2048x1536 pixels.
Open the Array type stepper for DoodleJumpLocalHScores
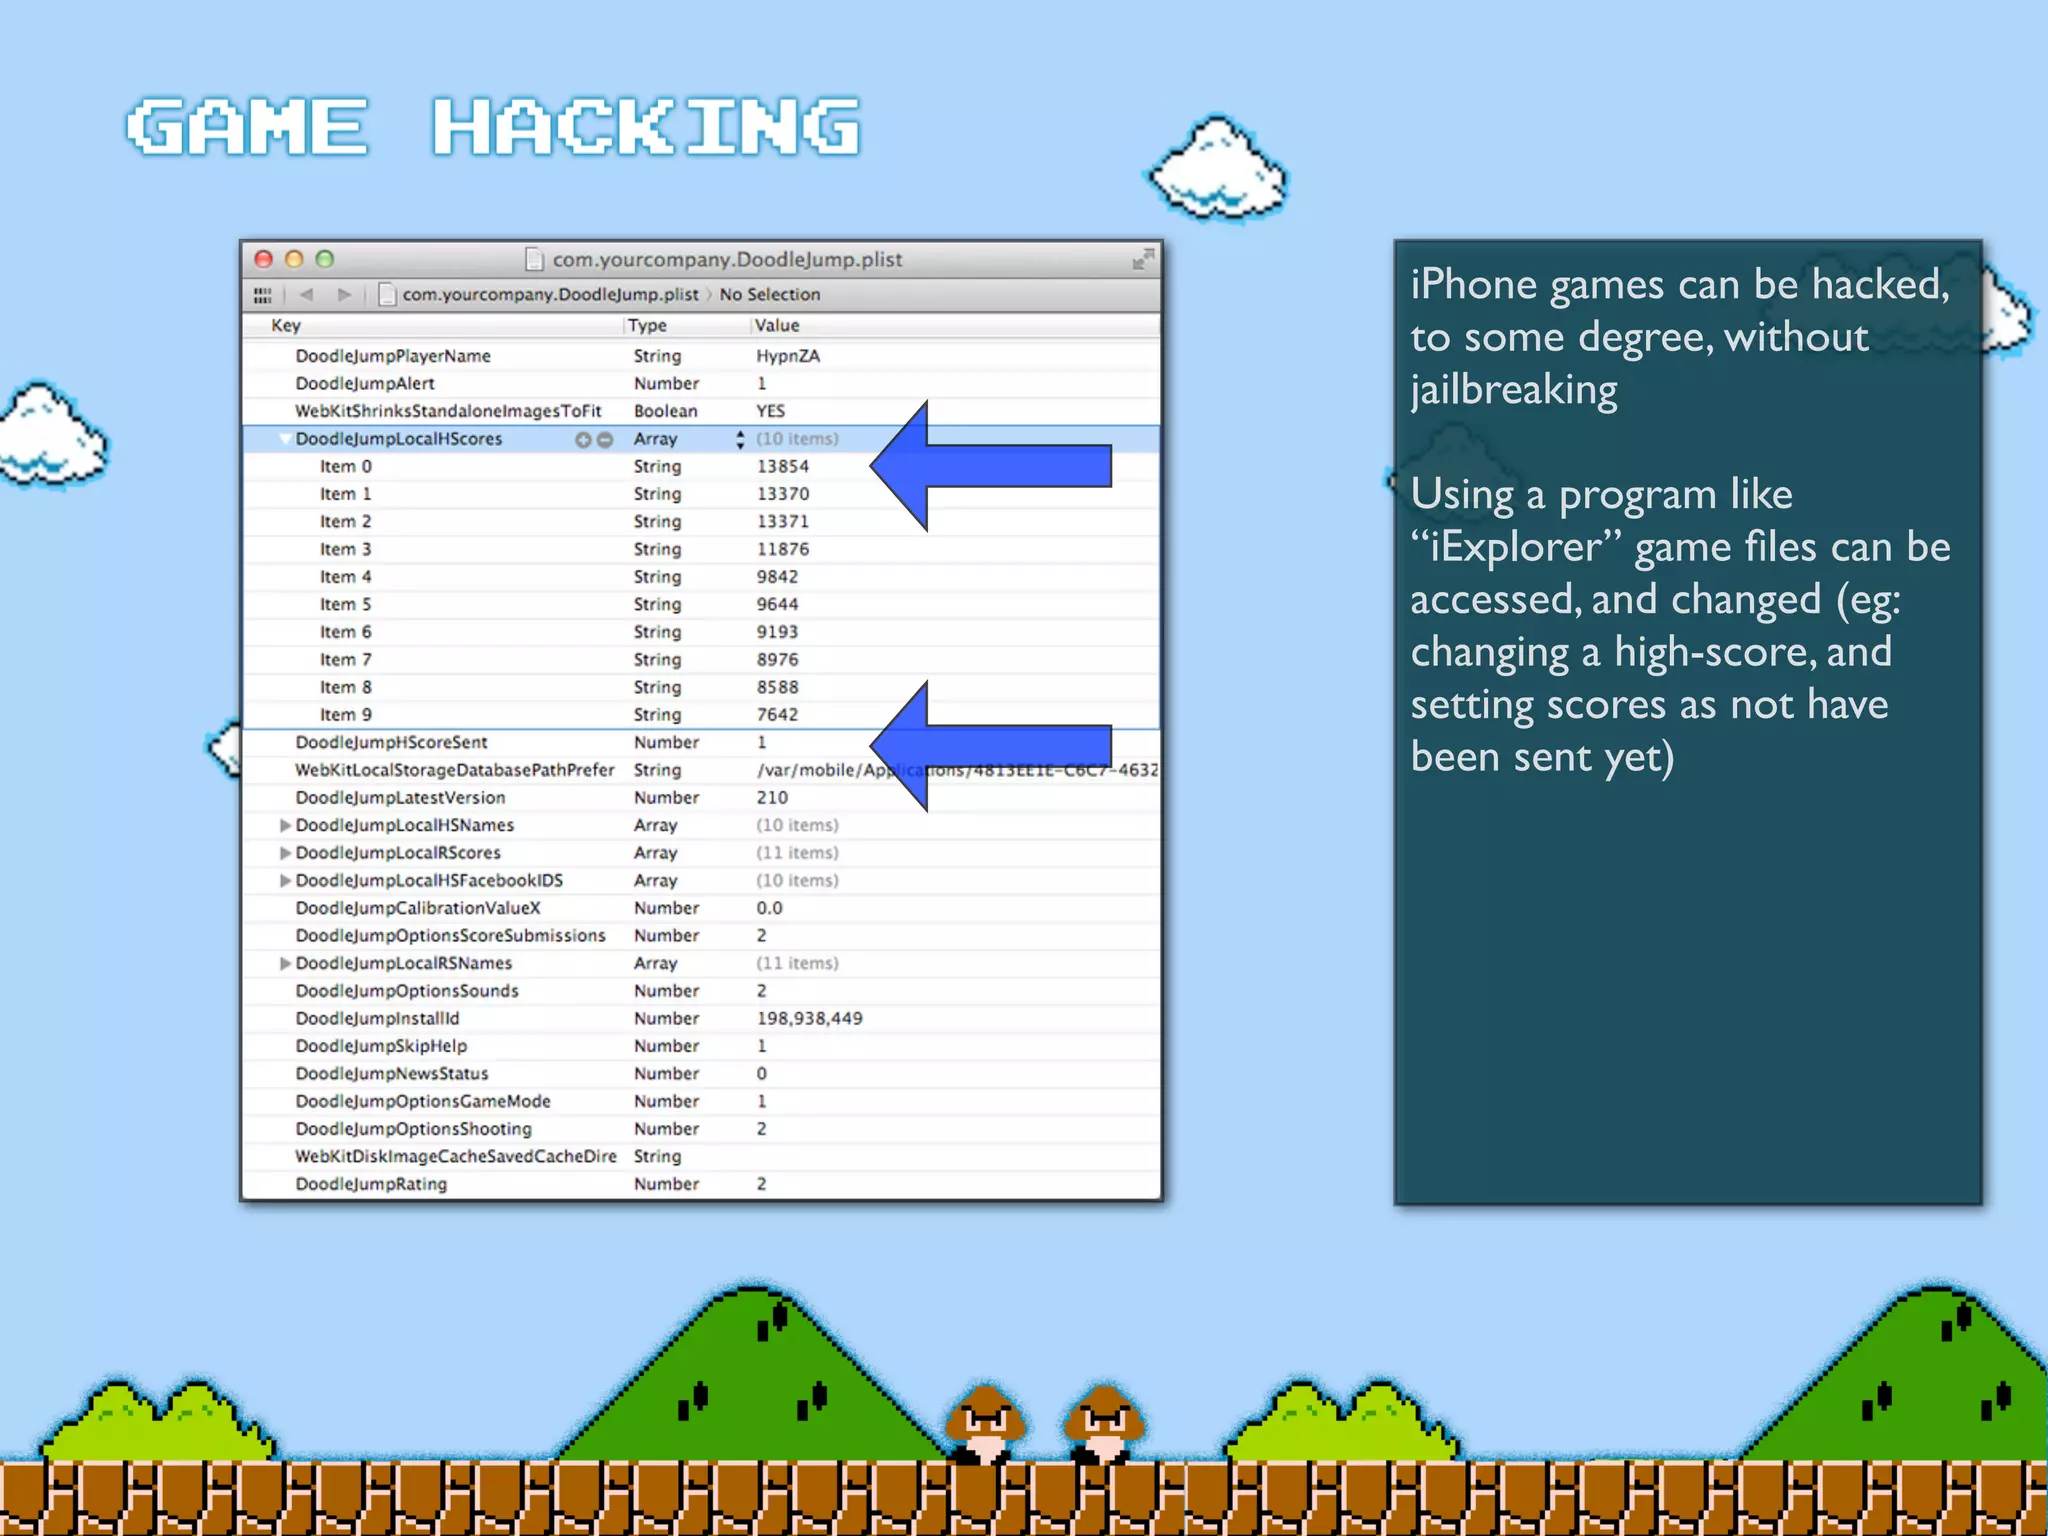(740, 440)
